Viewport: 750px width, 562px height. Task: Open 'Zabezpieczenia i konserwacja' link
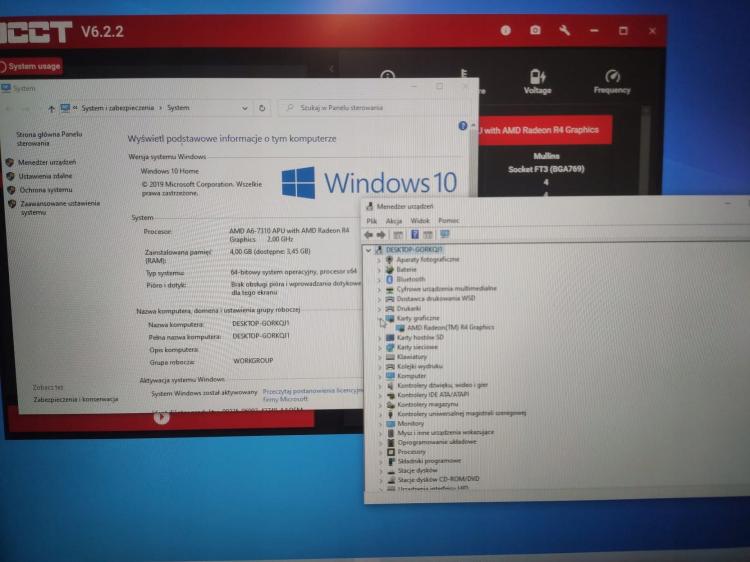(76, 399)
